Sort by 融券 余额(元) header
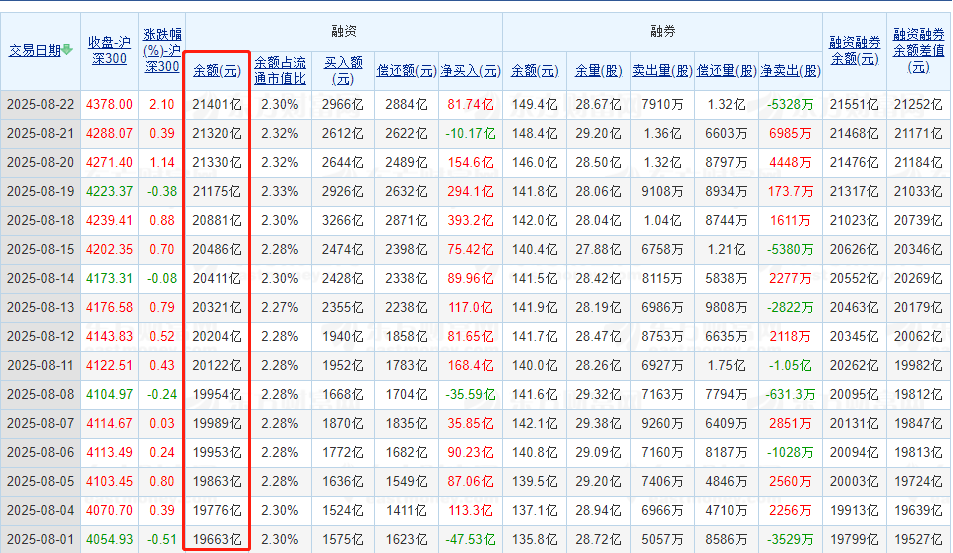Viewport: 953px width, 553px height. point(535,70)
